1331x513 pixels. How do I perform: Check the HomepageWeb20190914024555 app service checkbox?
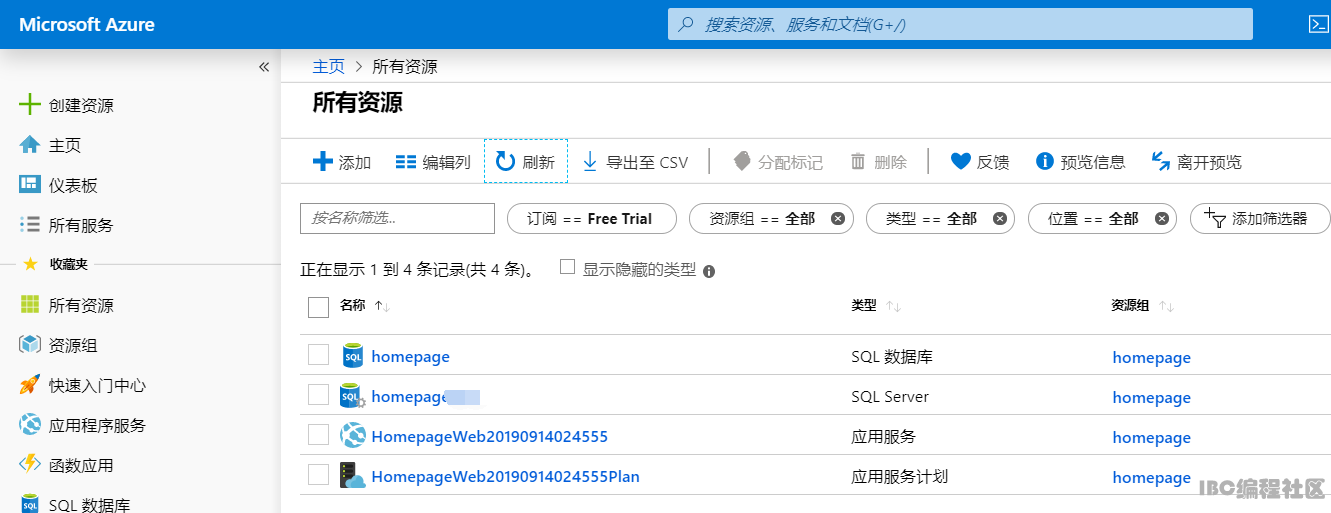(x=318, y=435)
